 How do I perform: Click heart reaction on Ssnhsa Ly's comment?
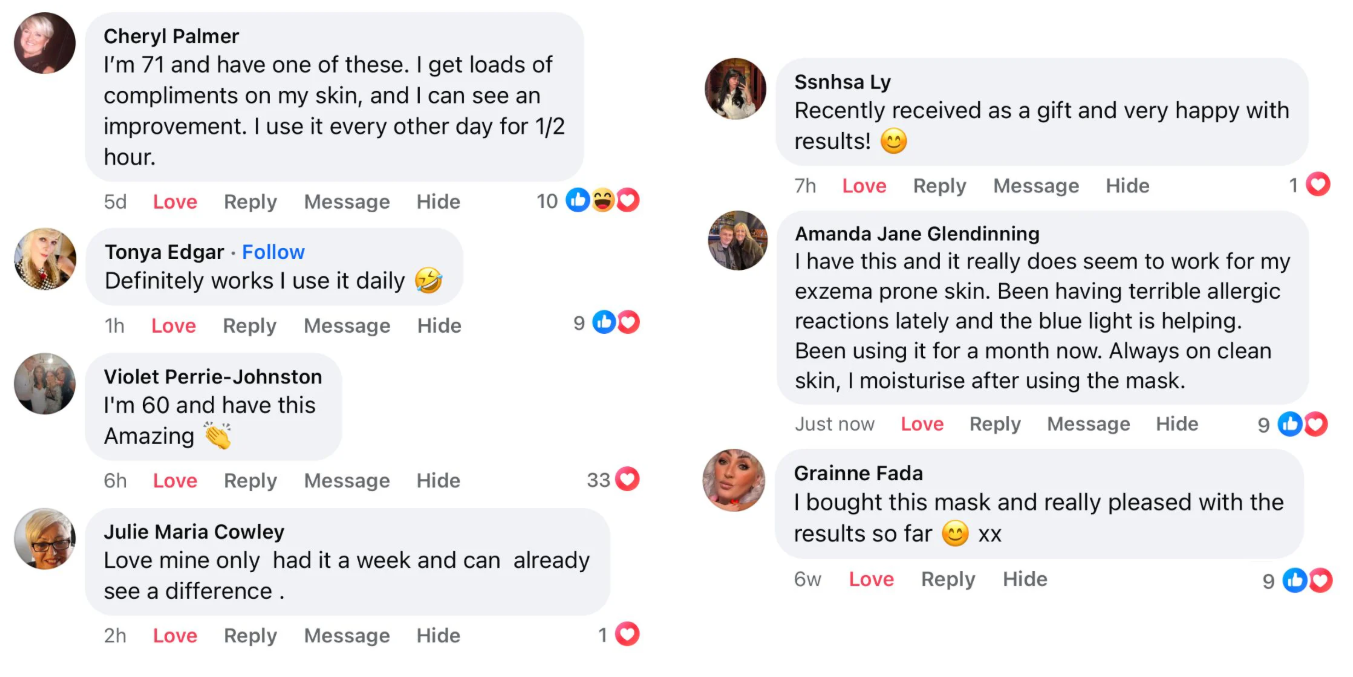(x=1318, y=185)
